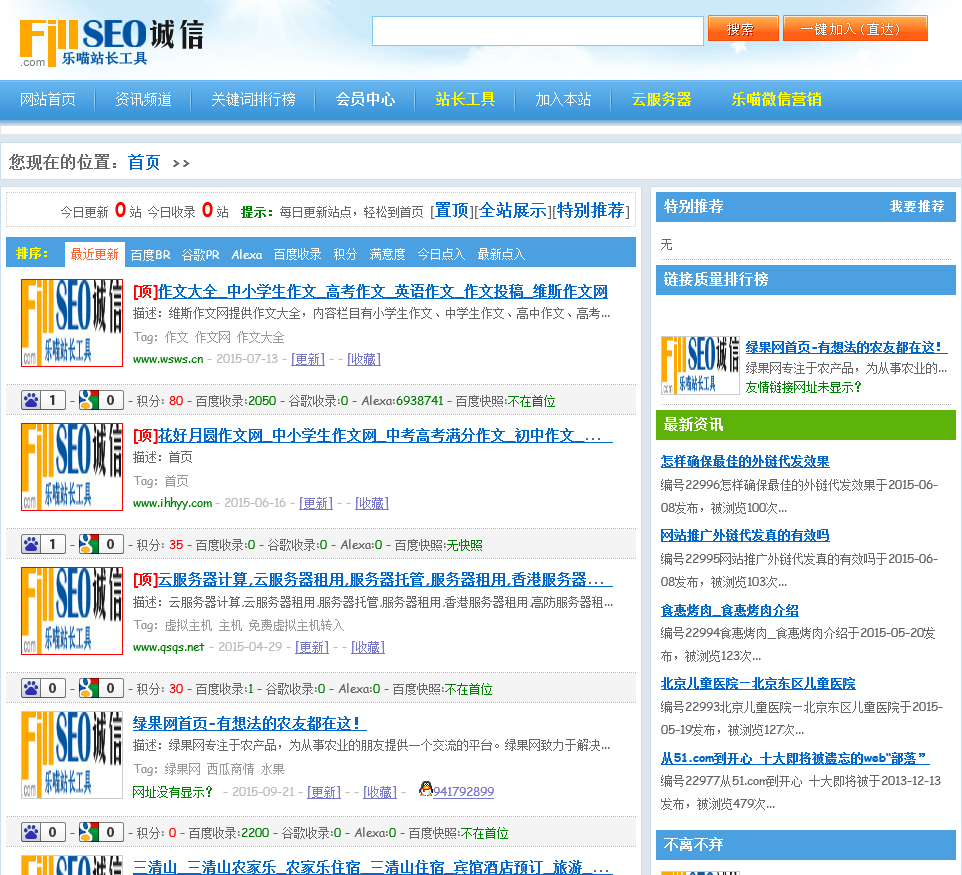Open 绿果网首页 link in sidebar ranking
Viewport: 962px width, 875px height.
coord(847,347)
